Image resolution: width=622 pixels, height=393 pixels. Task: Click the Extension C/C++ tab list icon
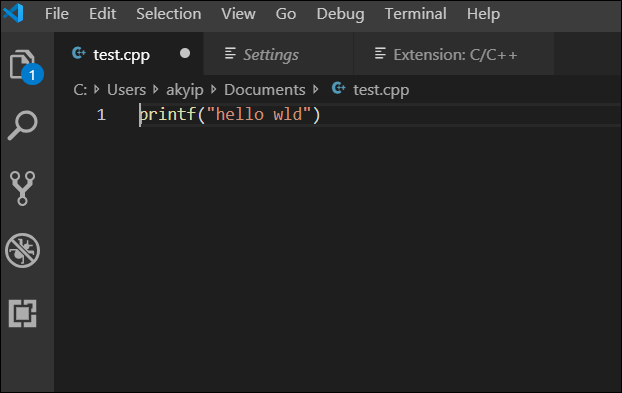coord(380,54)
